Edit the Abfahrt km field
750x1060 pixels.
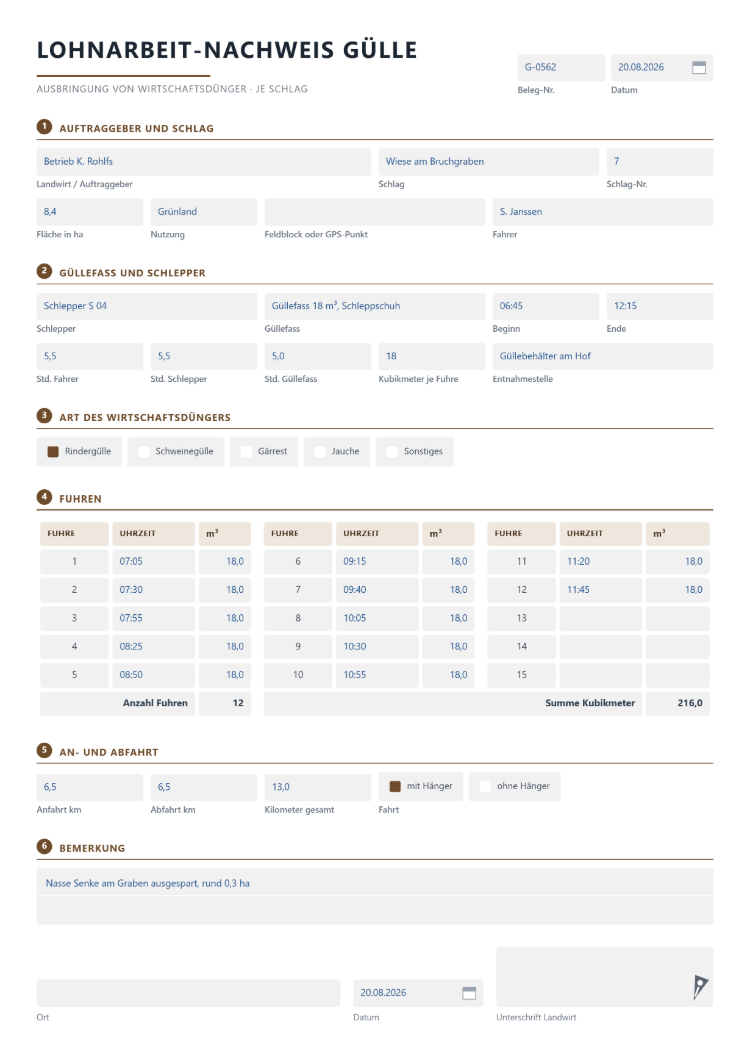204,788
